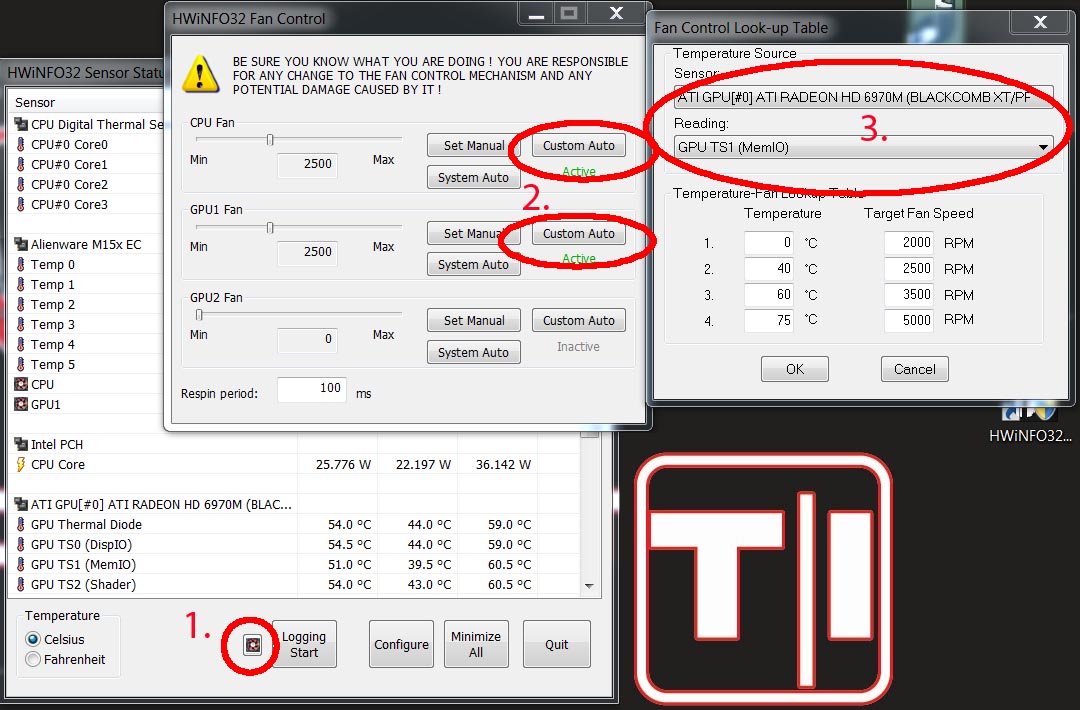Image resolution: width=1080 pixels, height=710 pixels.
Task: Click the Minimize All button
Action: coord(476,644)
